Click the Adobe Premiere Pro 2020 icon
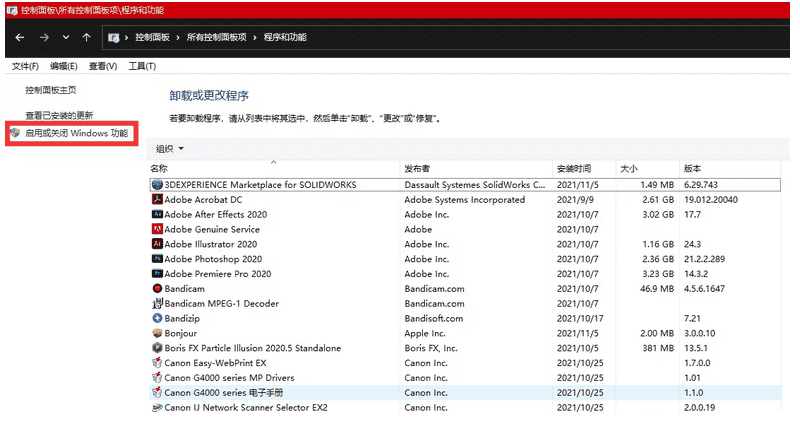This screenshot has width=800, height=435. pos(157,273)
